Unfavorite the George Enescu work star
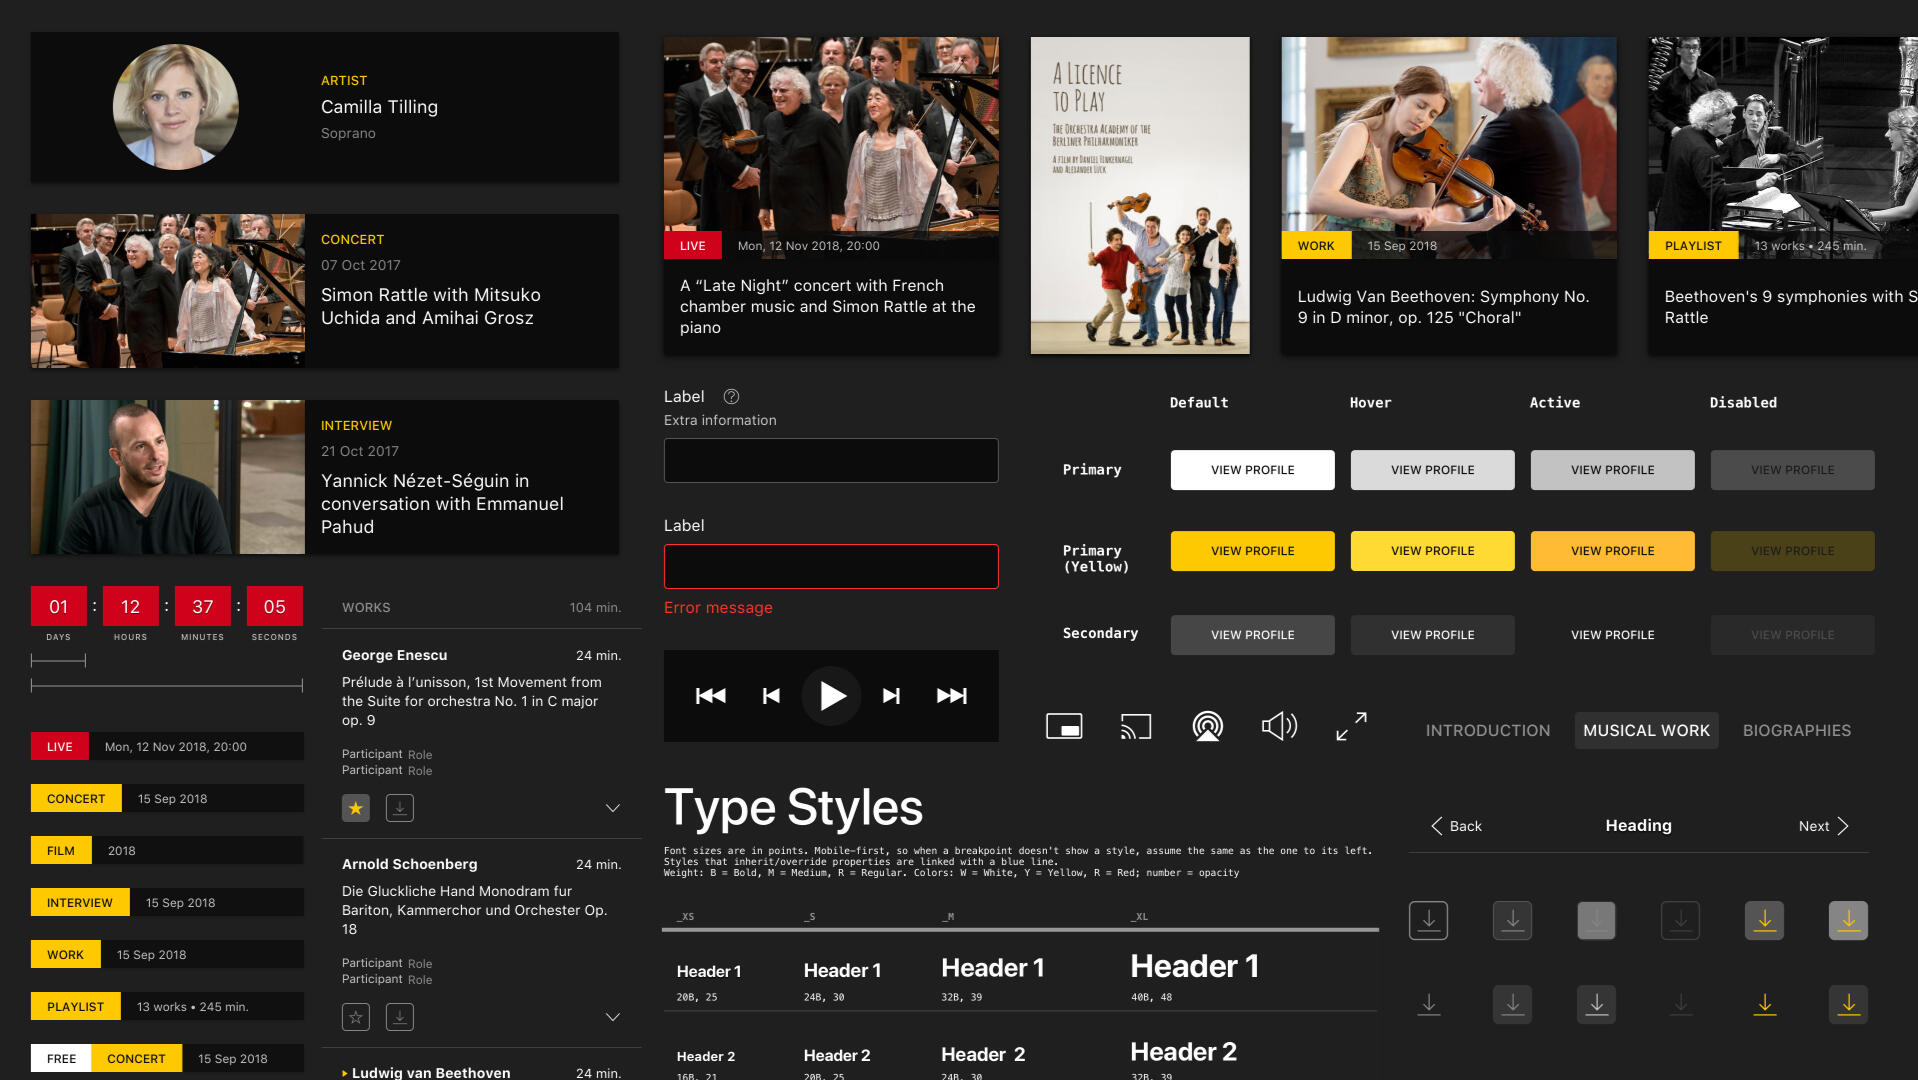The width and height of the screenshot is (1918, 1080). pyautogui.click(x=356, y=808)
